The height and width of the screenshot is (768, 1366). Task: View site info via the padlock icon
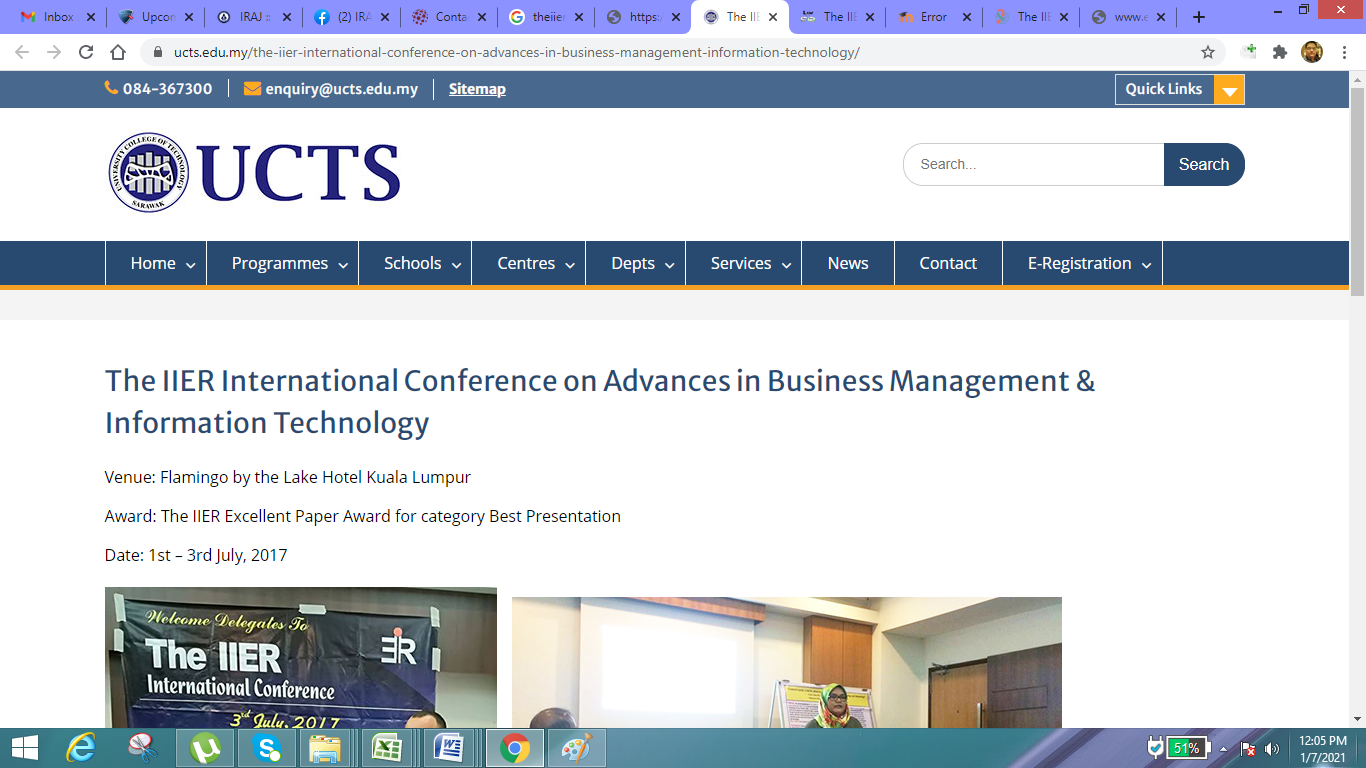pyautogui.click(x=157, y=52)
